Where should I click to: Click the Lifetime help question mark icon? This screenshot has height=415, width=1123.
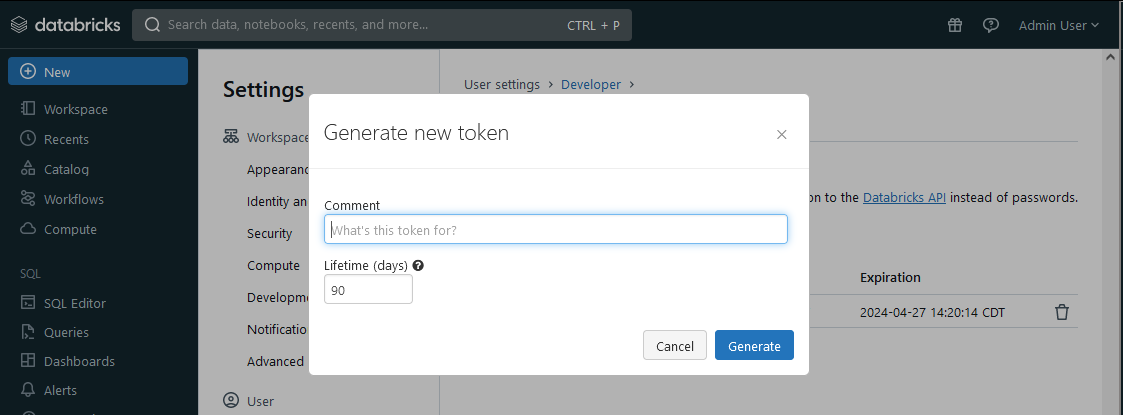(418, 266)
